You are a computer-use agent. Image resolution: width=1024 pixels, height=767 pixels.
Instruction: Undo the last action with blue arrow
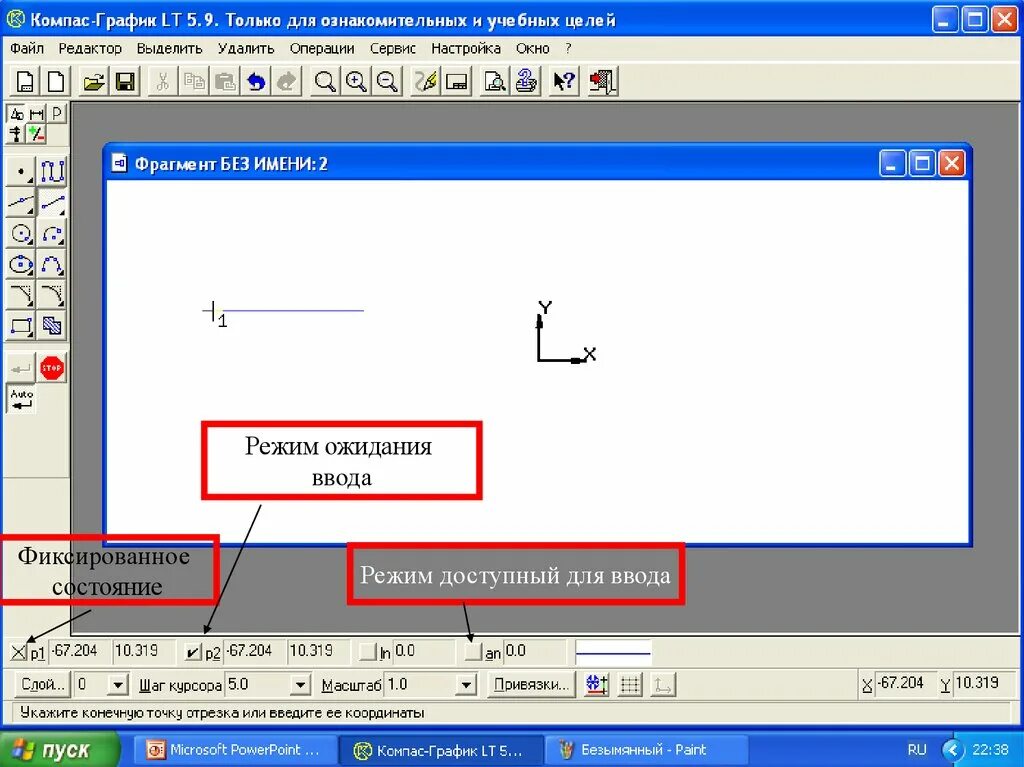point(256,82)
